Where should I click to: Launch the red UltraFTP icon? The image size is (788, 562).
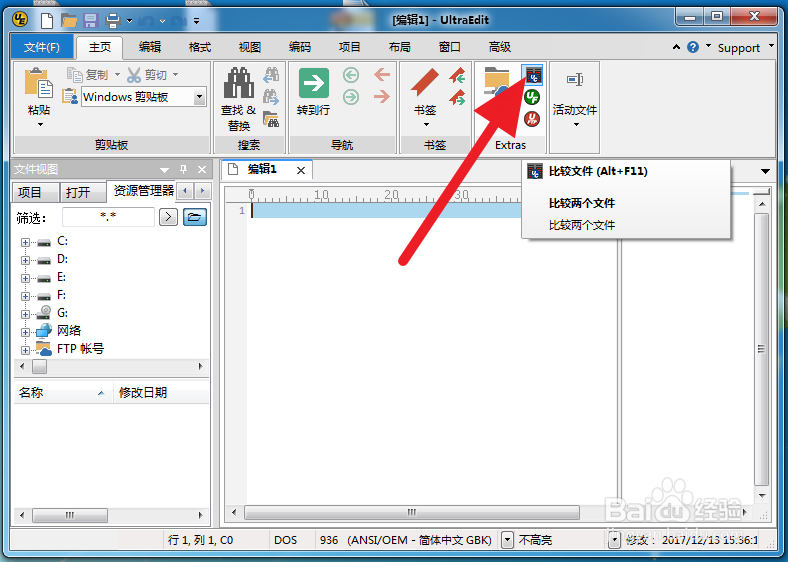click(x=532, y=119)
